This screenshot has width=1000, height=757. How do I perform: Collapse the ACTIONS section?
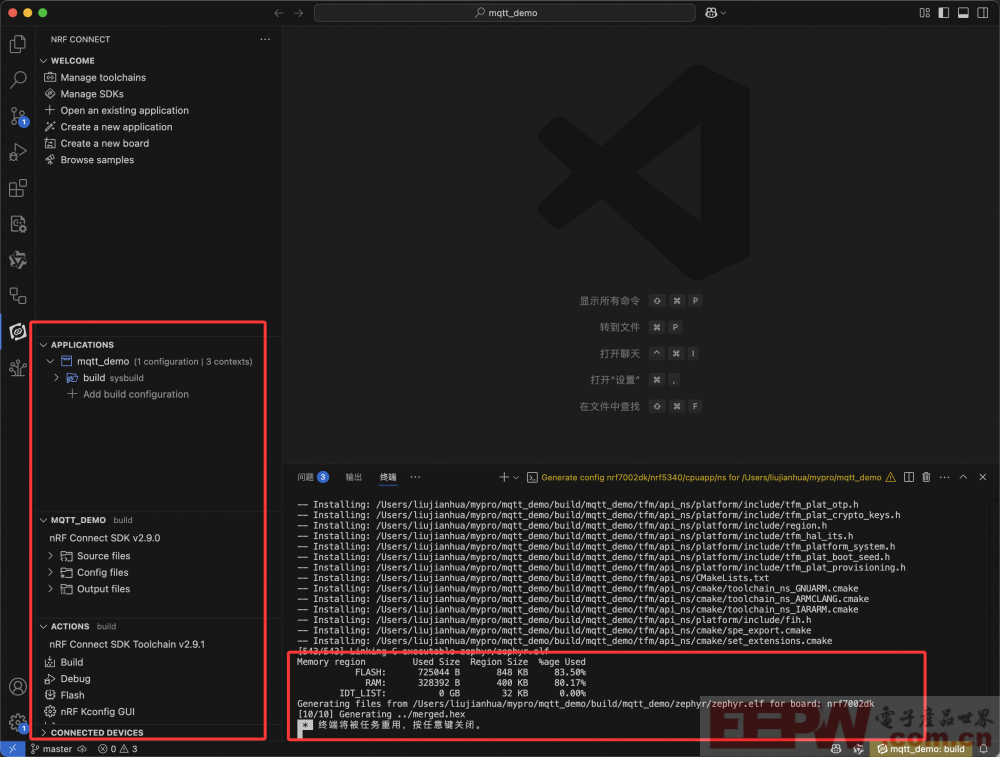point(44,627)
